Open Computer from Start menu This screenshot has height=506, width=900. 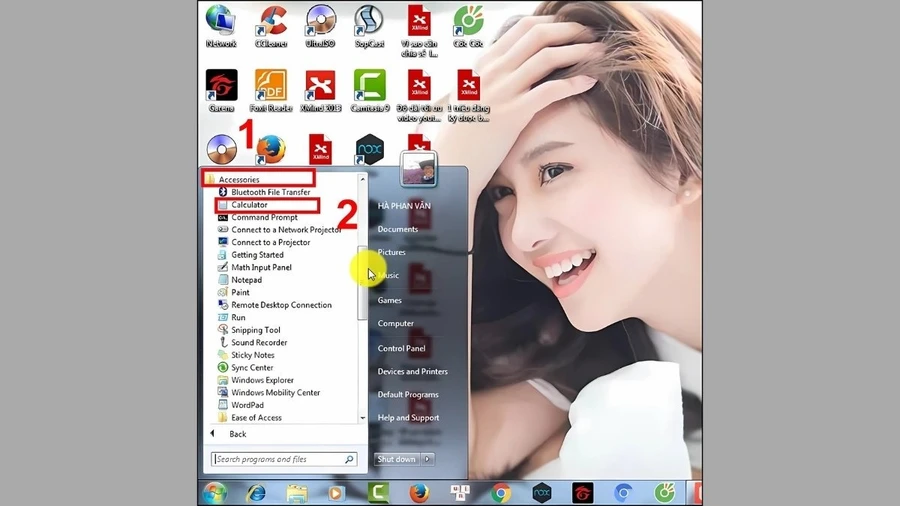click(395, 323)
